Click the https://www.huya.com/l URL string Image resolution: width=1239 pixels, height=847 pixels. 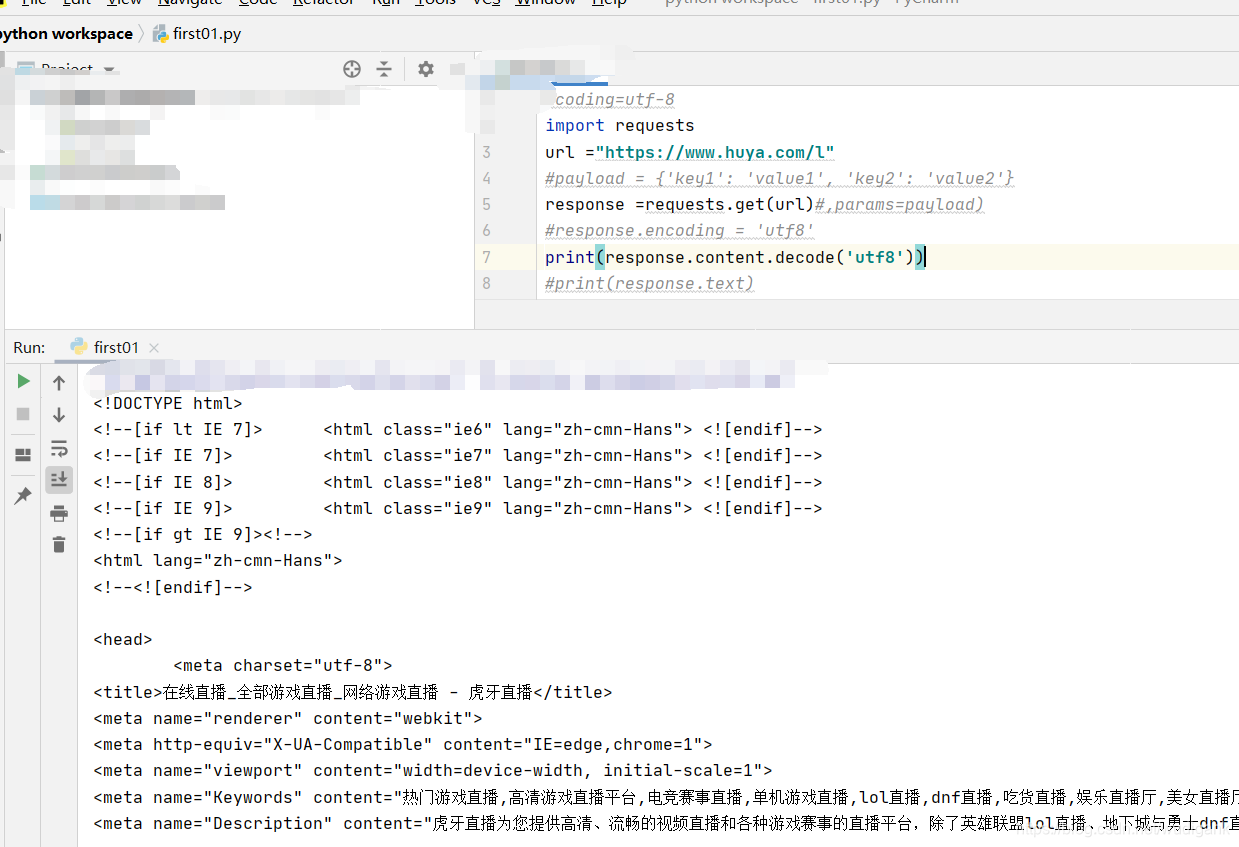(x=715, y=152)
